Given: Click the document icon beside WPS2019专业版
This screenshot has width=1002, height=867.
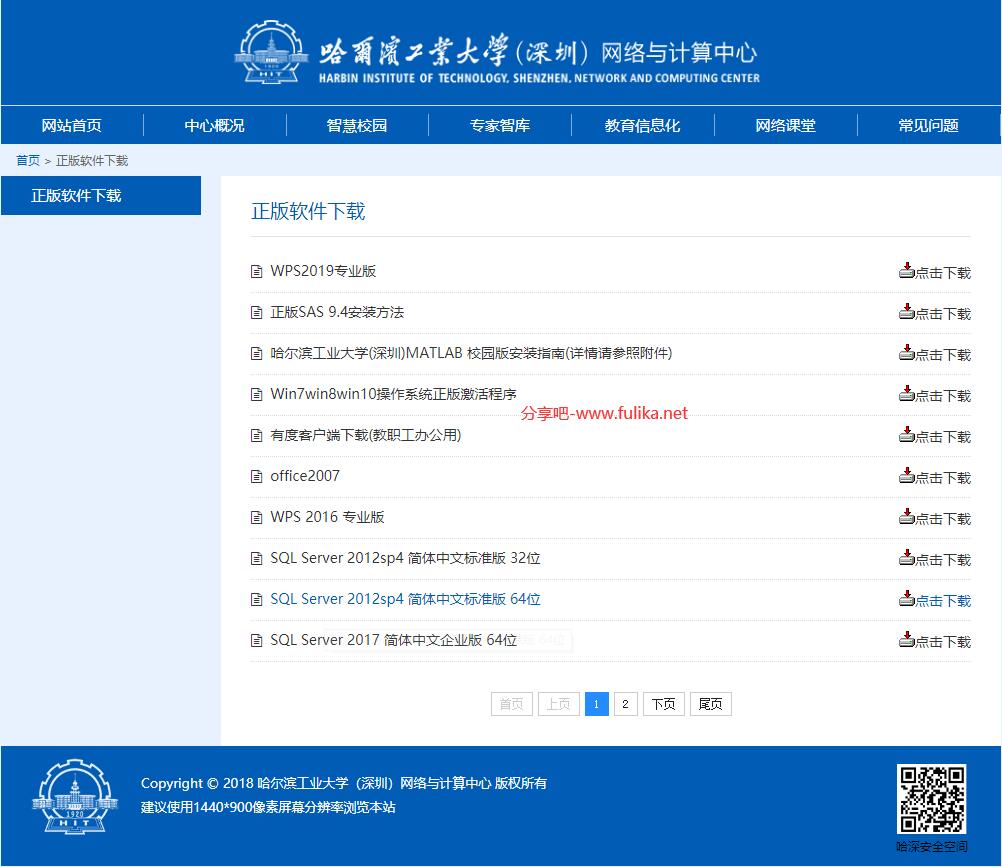Looking at the screenshot, I should tap(256, 272).
